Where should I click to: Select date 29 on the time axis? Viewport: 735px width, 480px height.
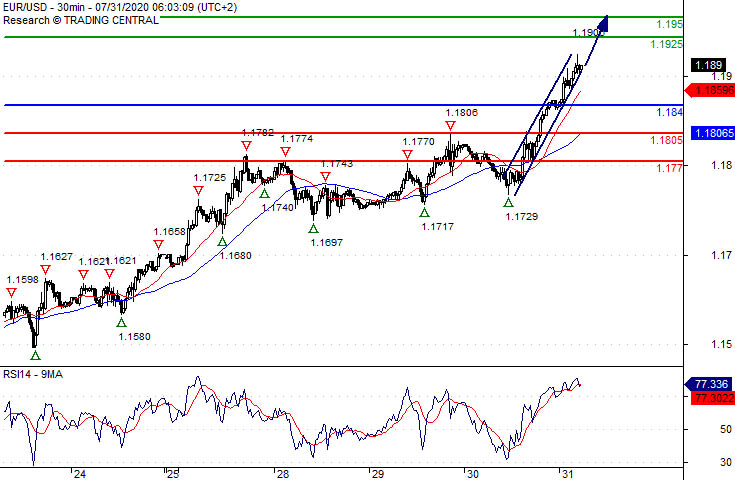(377, 474)
